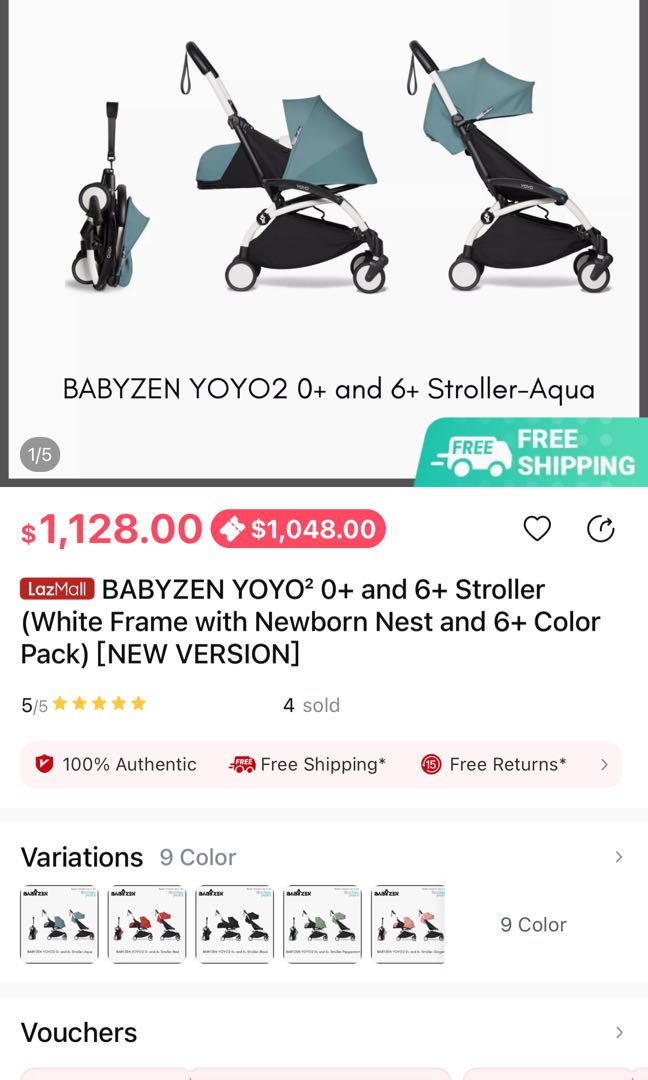648x1080 pixels.
Task: Tap the product title text
Action: point(311,621)
